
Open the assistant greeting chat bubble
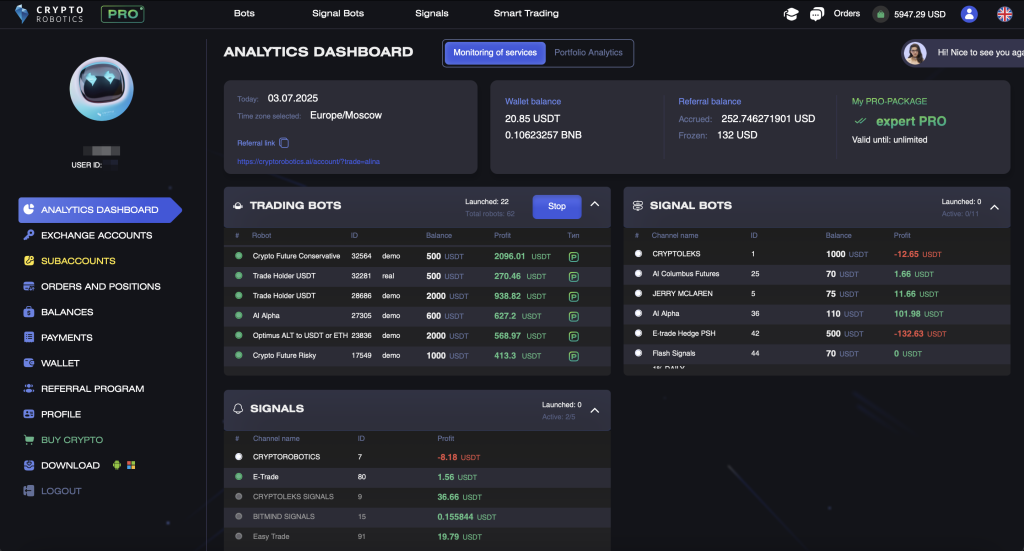(963, 53)
